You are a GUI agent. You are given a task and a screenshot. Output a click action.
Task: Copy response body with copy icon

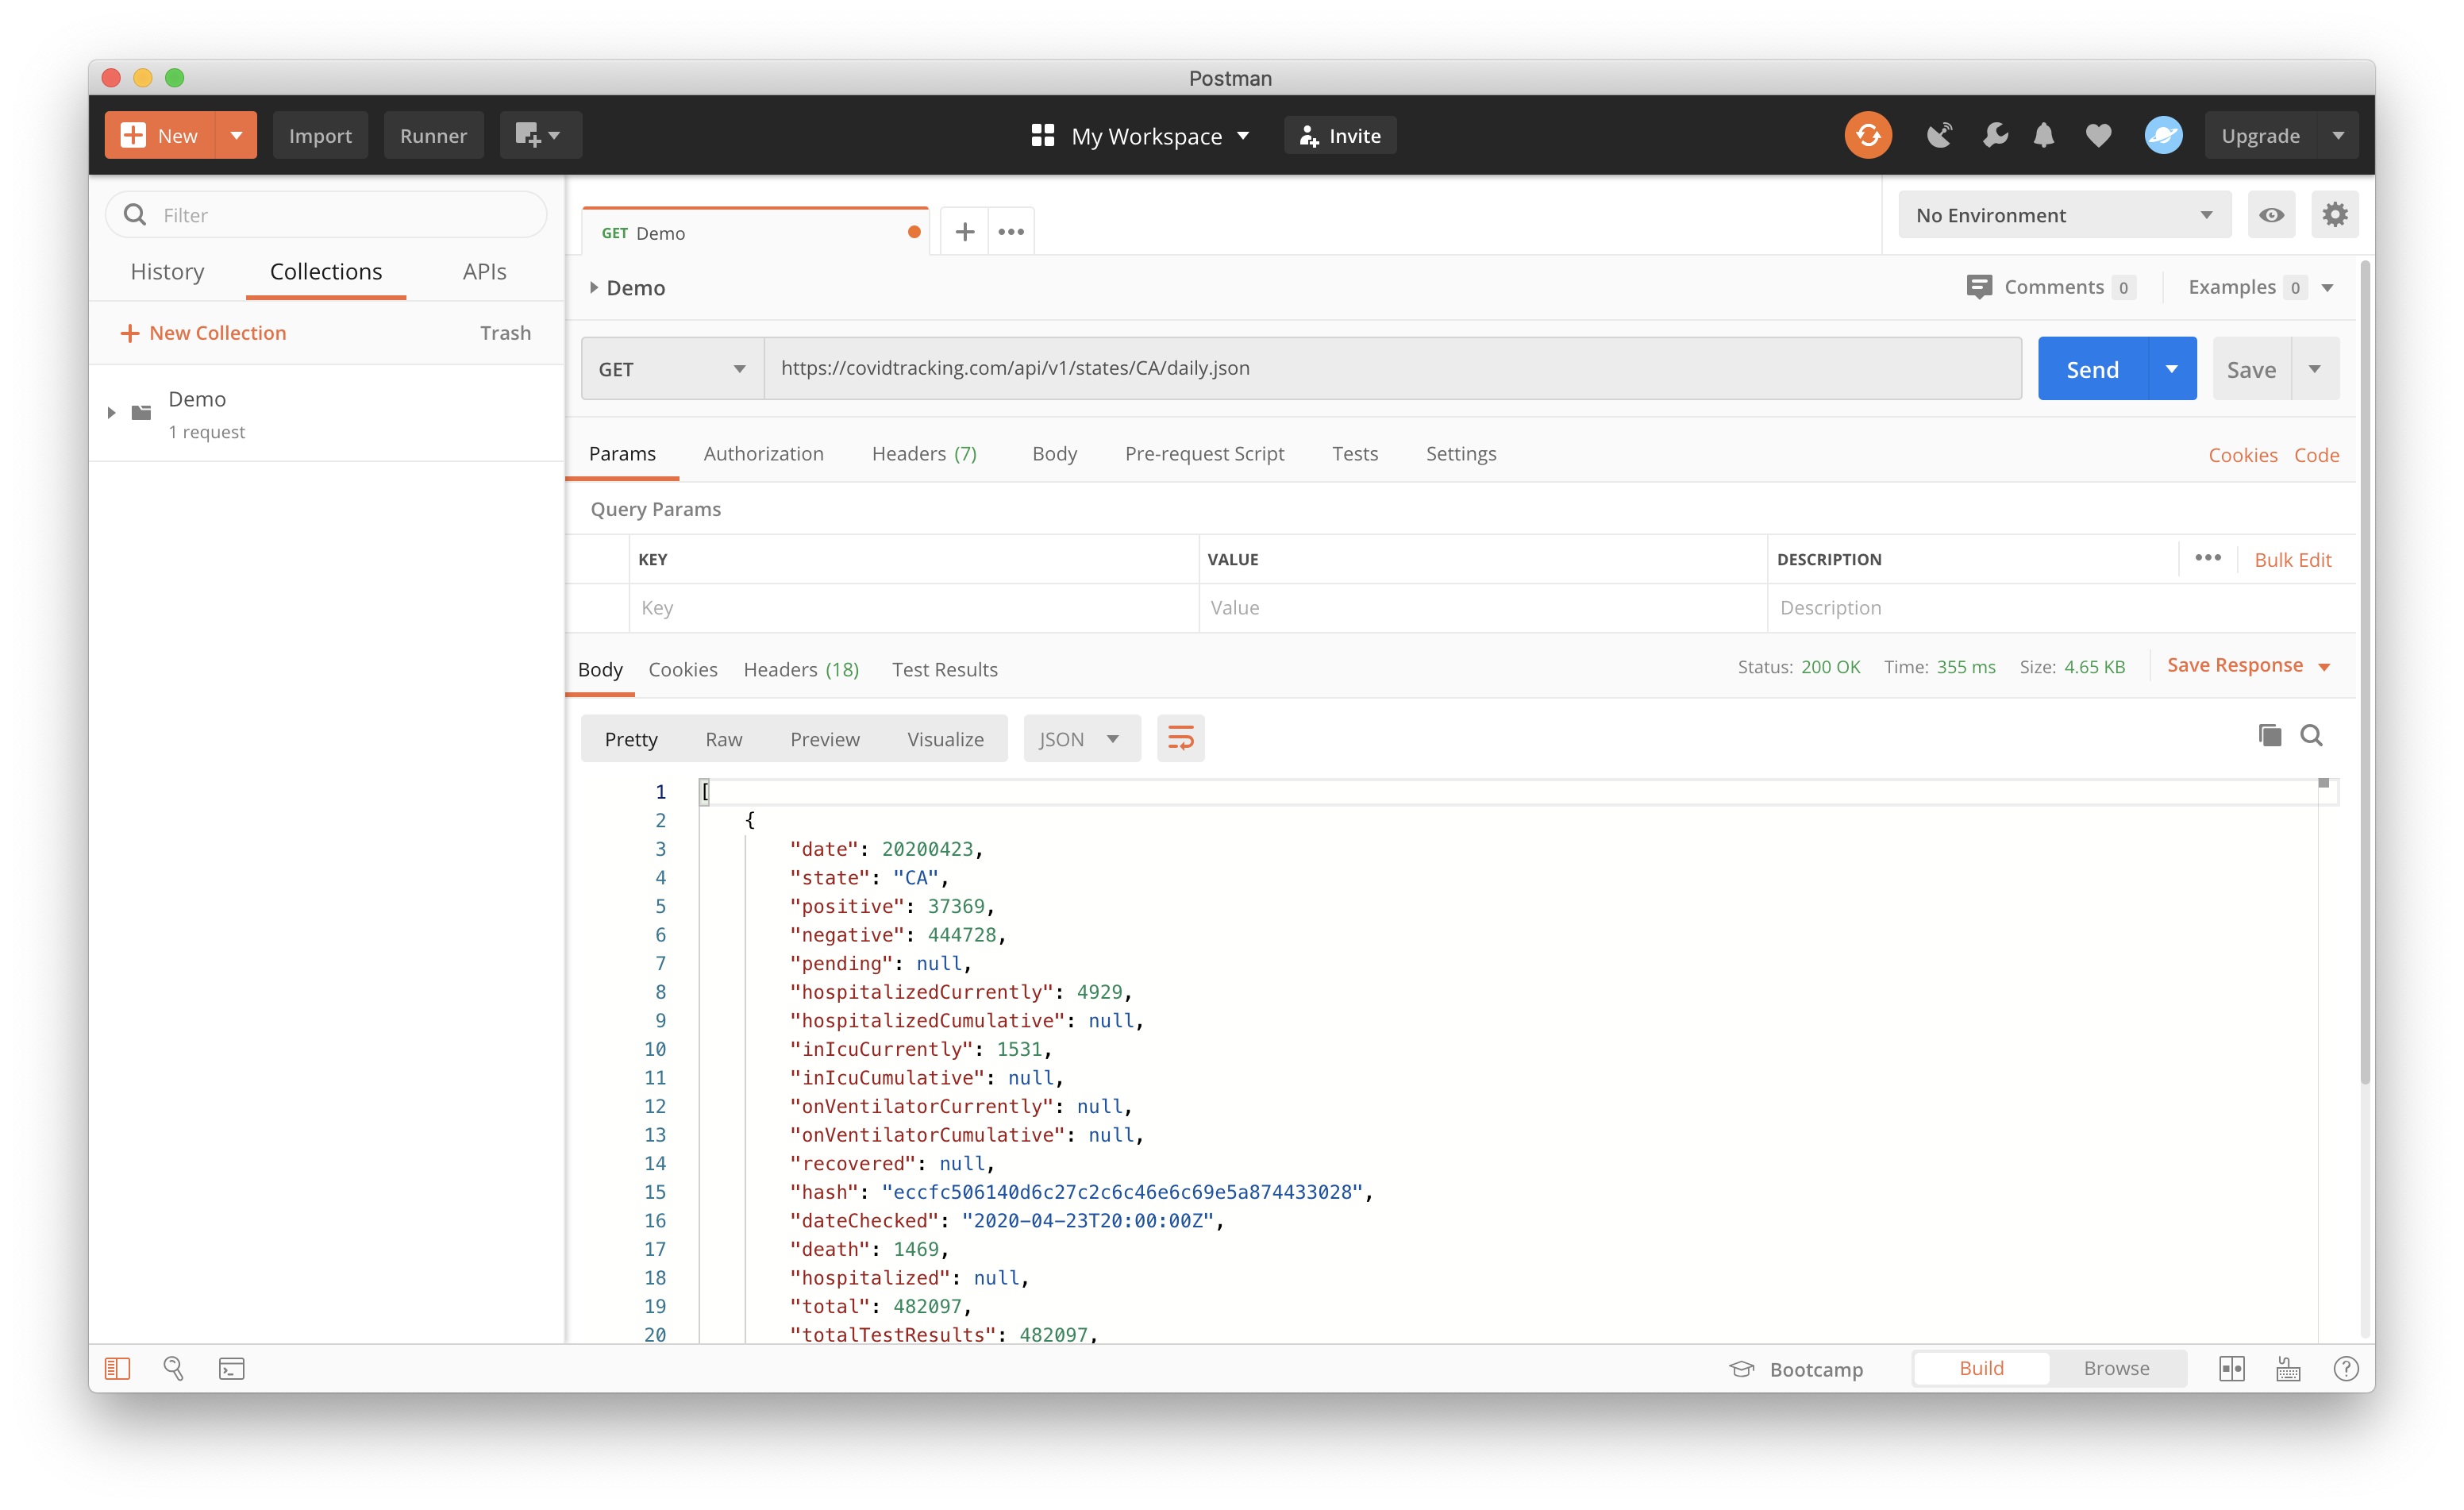[2269, 736]
